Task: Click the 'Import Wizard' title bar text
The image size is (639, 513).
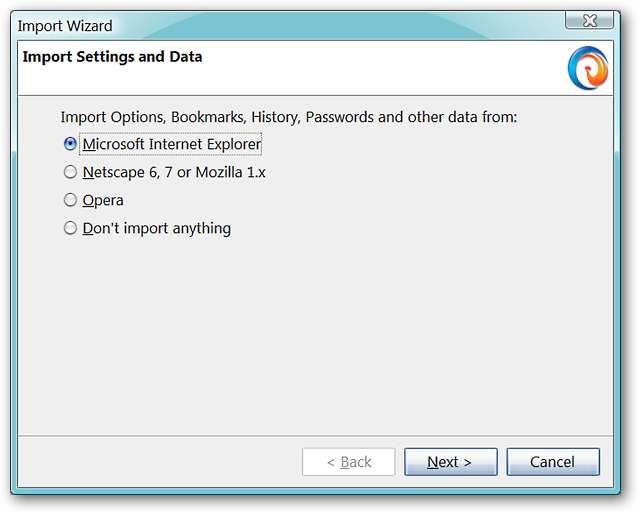Action: coord(65,25)
